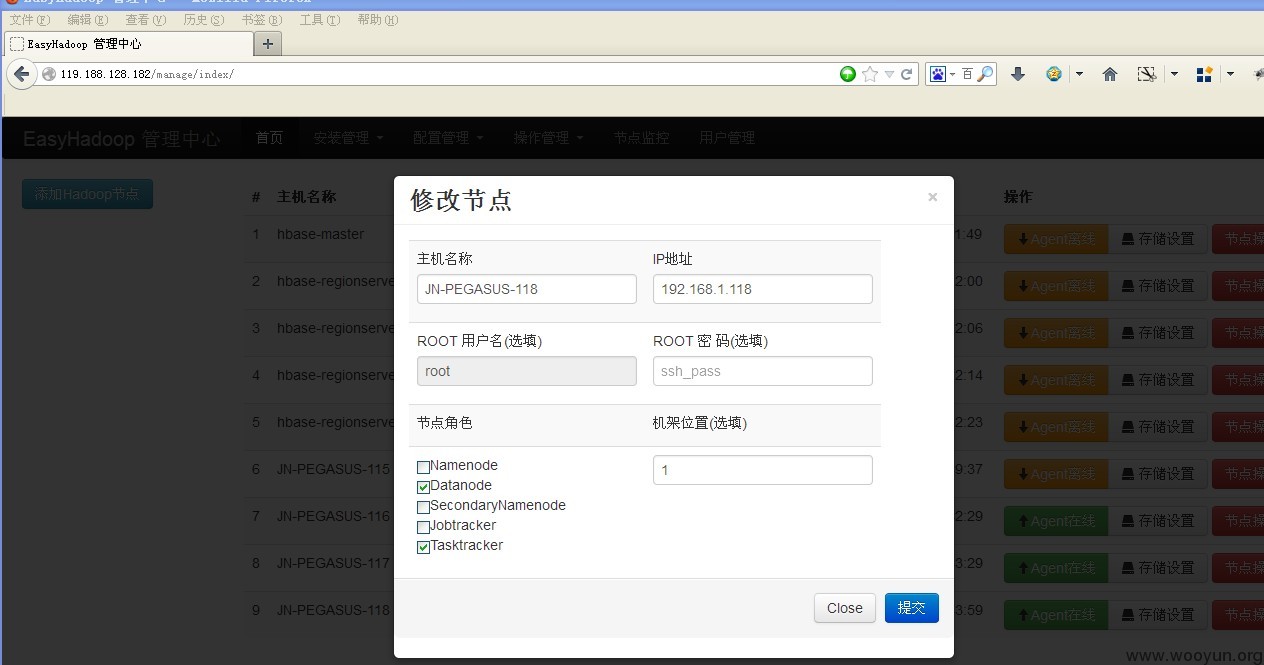Click the Close button in the dialog

click(x=845, y=608)
